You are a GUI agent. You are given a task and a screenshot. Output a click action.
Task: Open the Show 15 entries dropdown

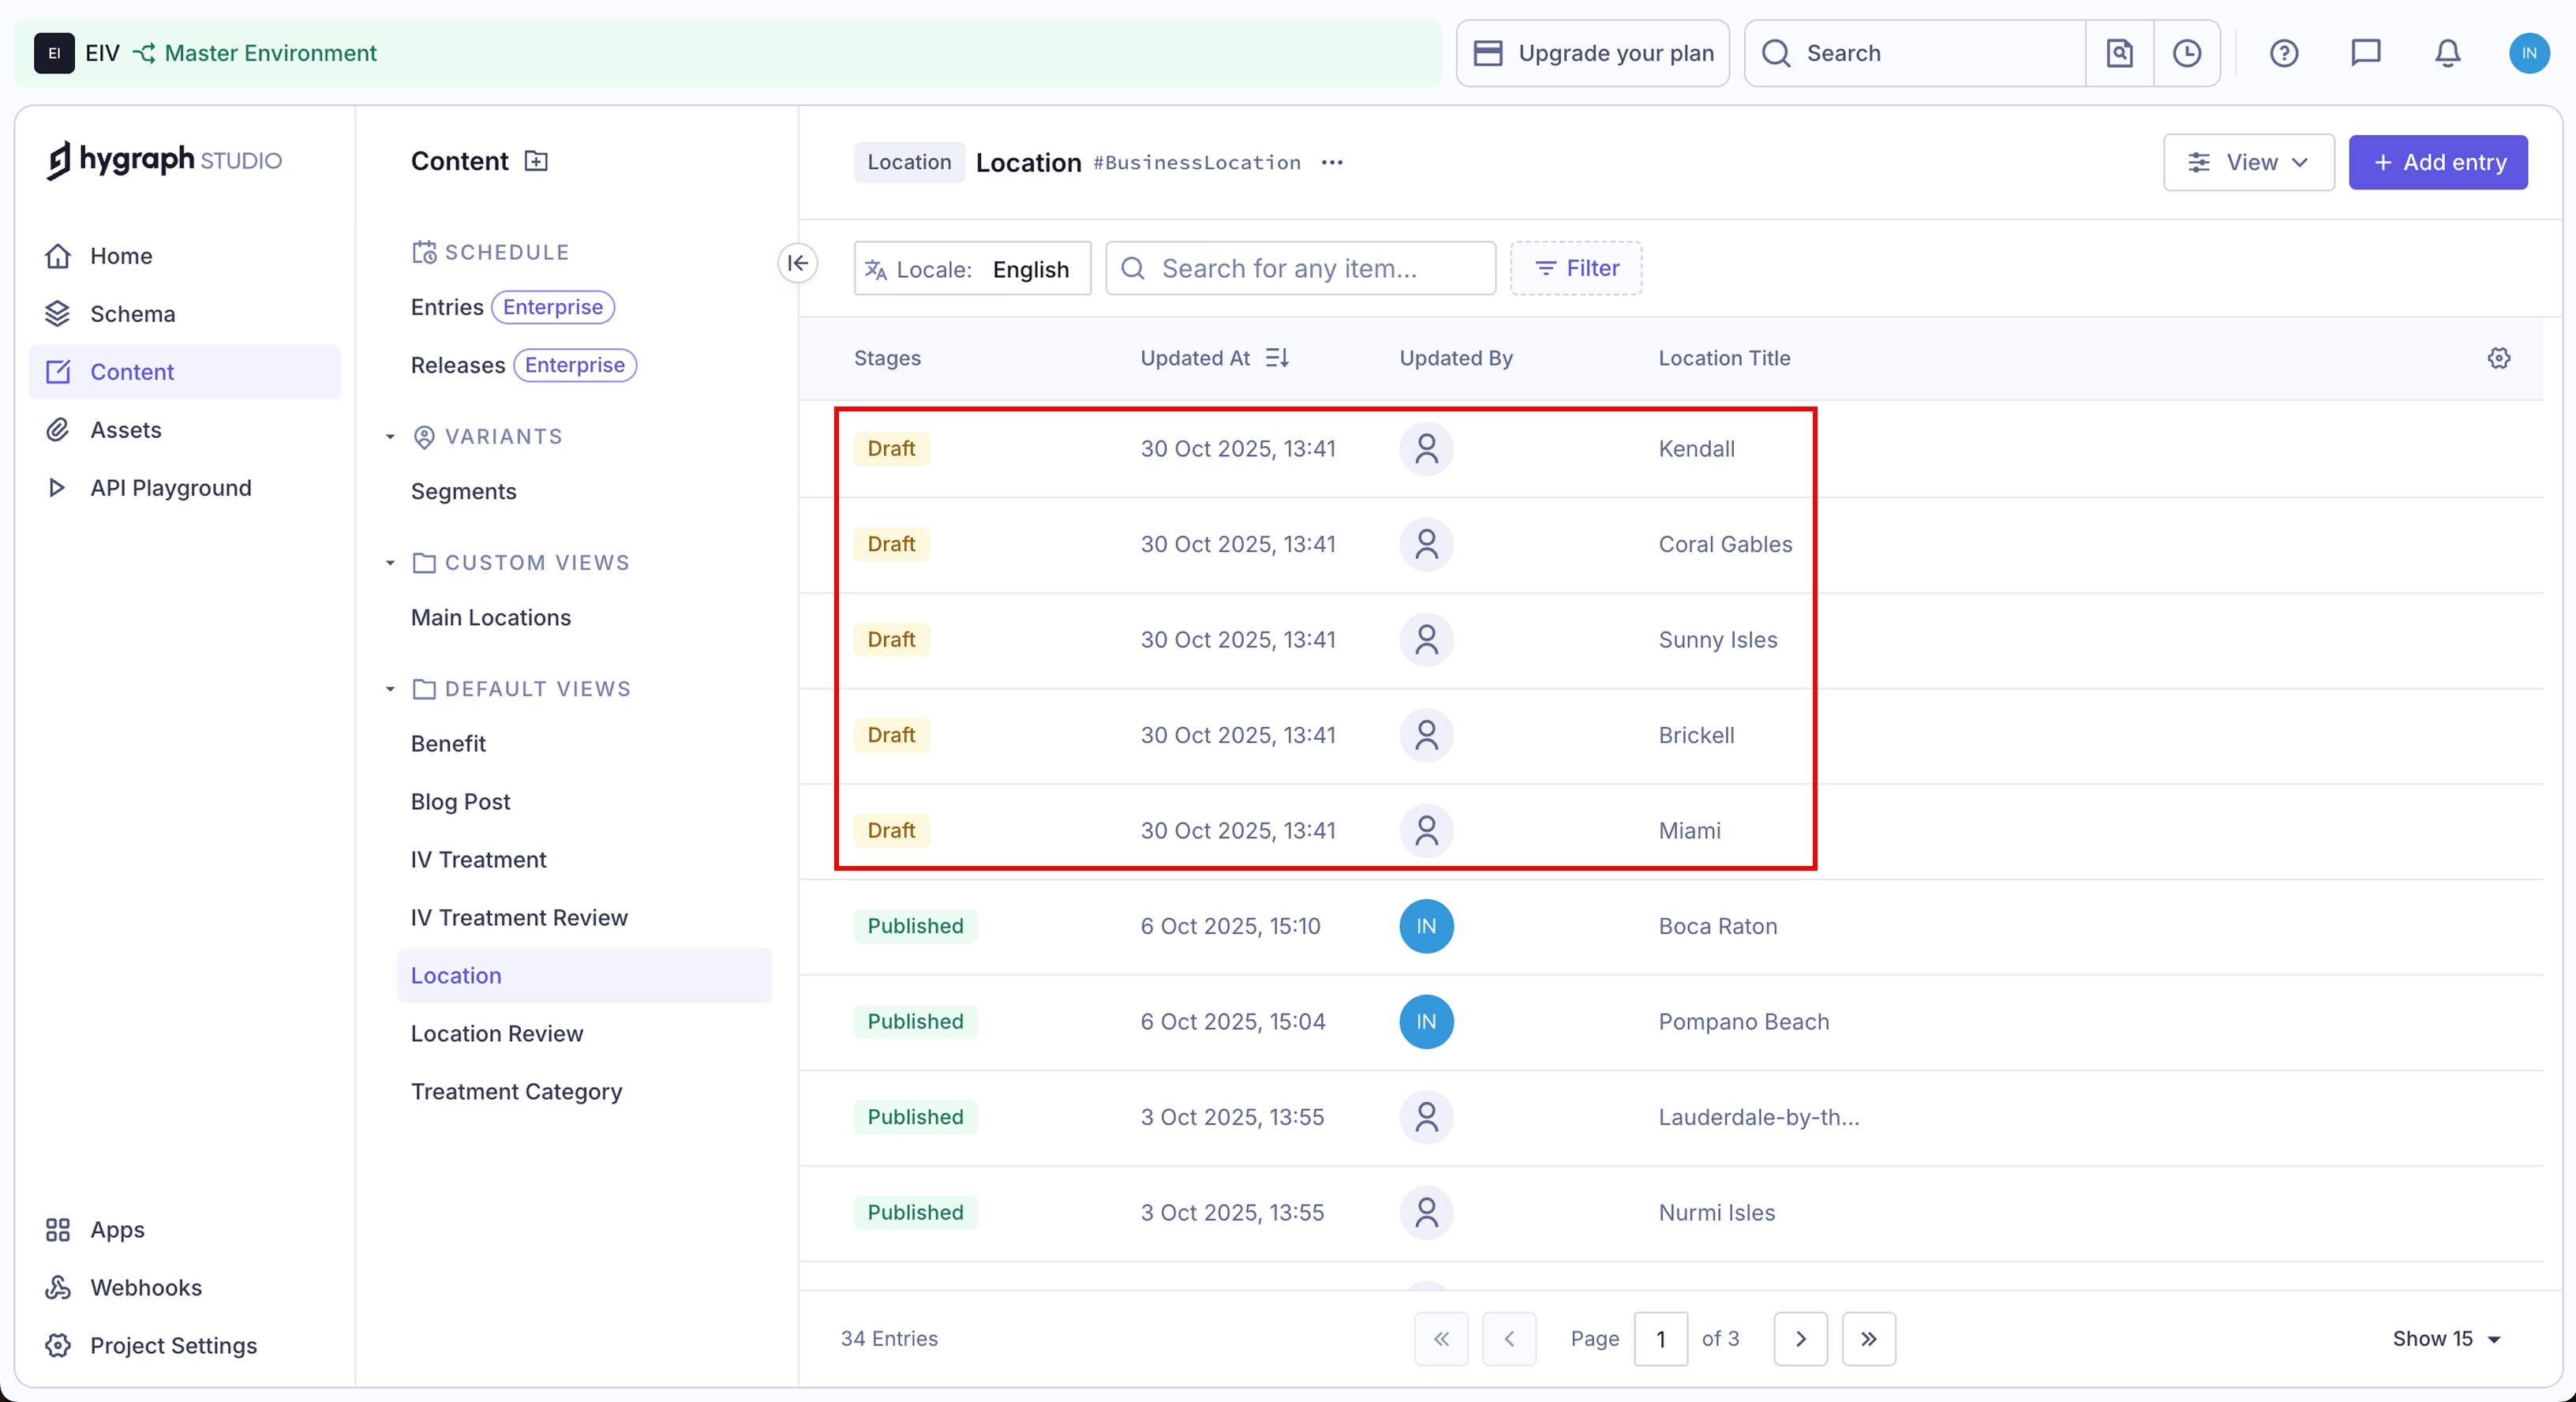pyautogui.click(x=2445, y=1338)
